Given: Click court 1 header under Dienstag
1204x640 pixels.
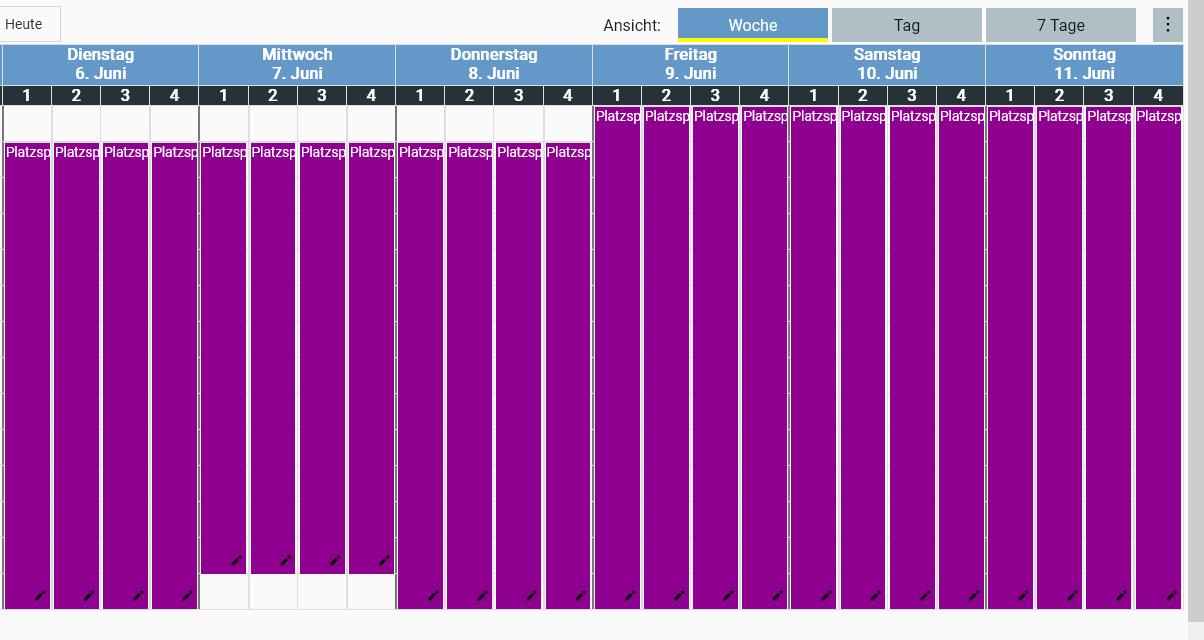Looking at the screenshot, I should tap(27, 95).
